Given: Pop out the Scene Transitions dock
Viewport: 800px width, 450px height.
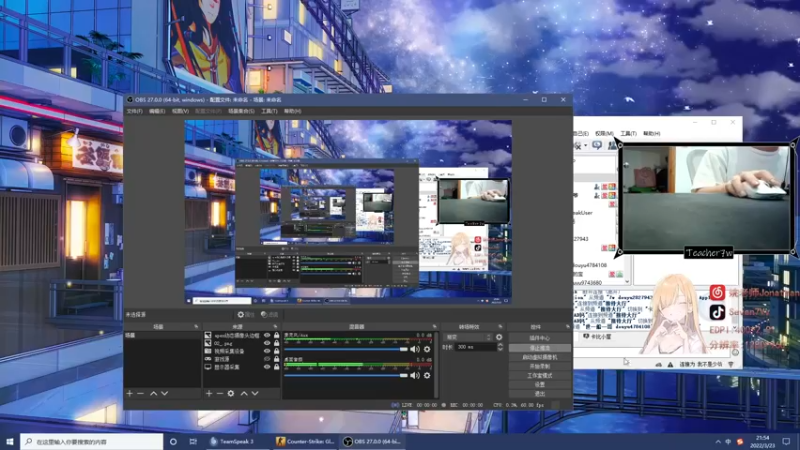Looking at the screenshot, I should (500, 327).
